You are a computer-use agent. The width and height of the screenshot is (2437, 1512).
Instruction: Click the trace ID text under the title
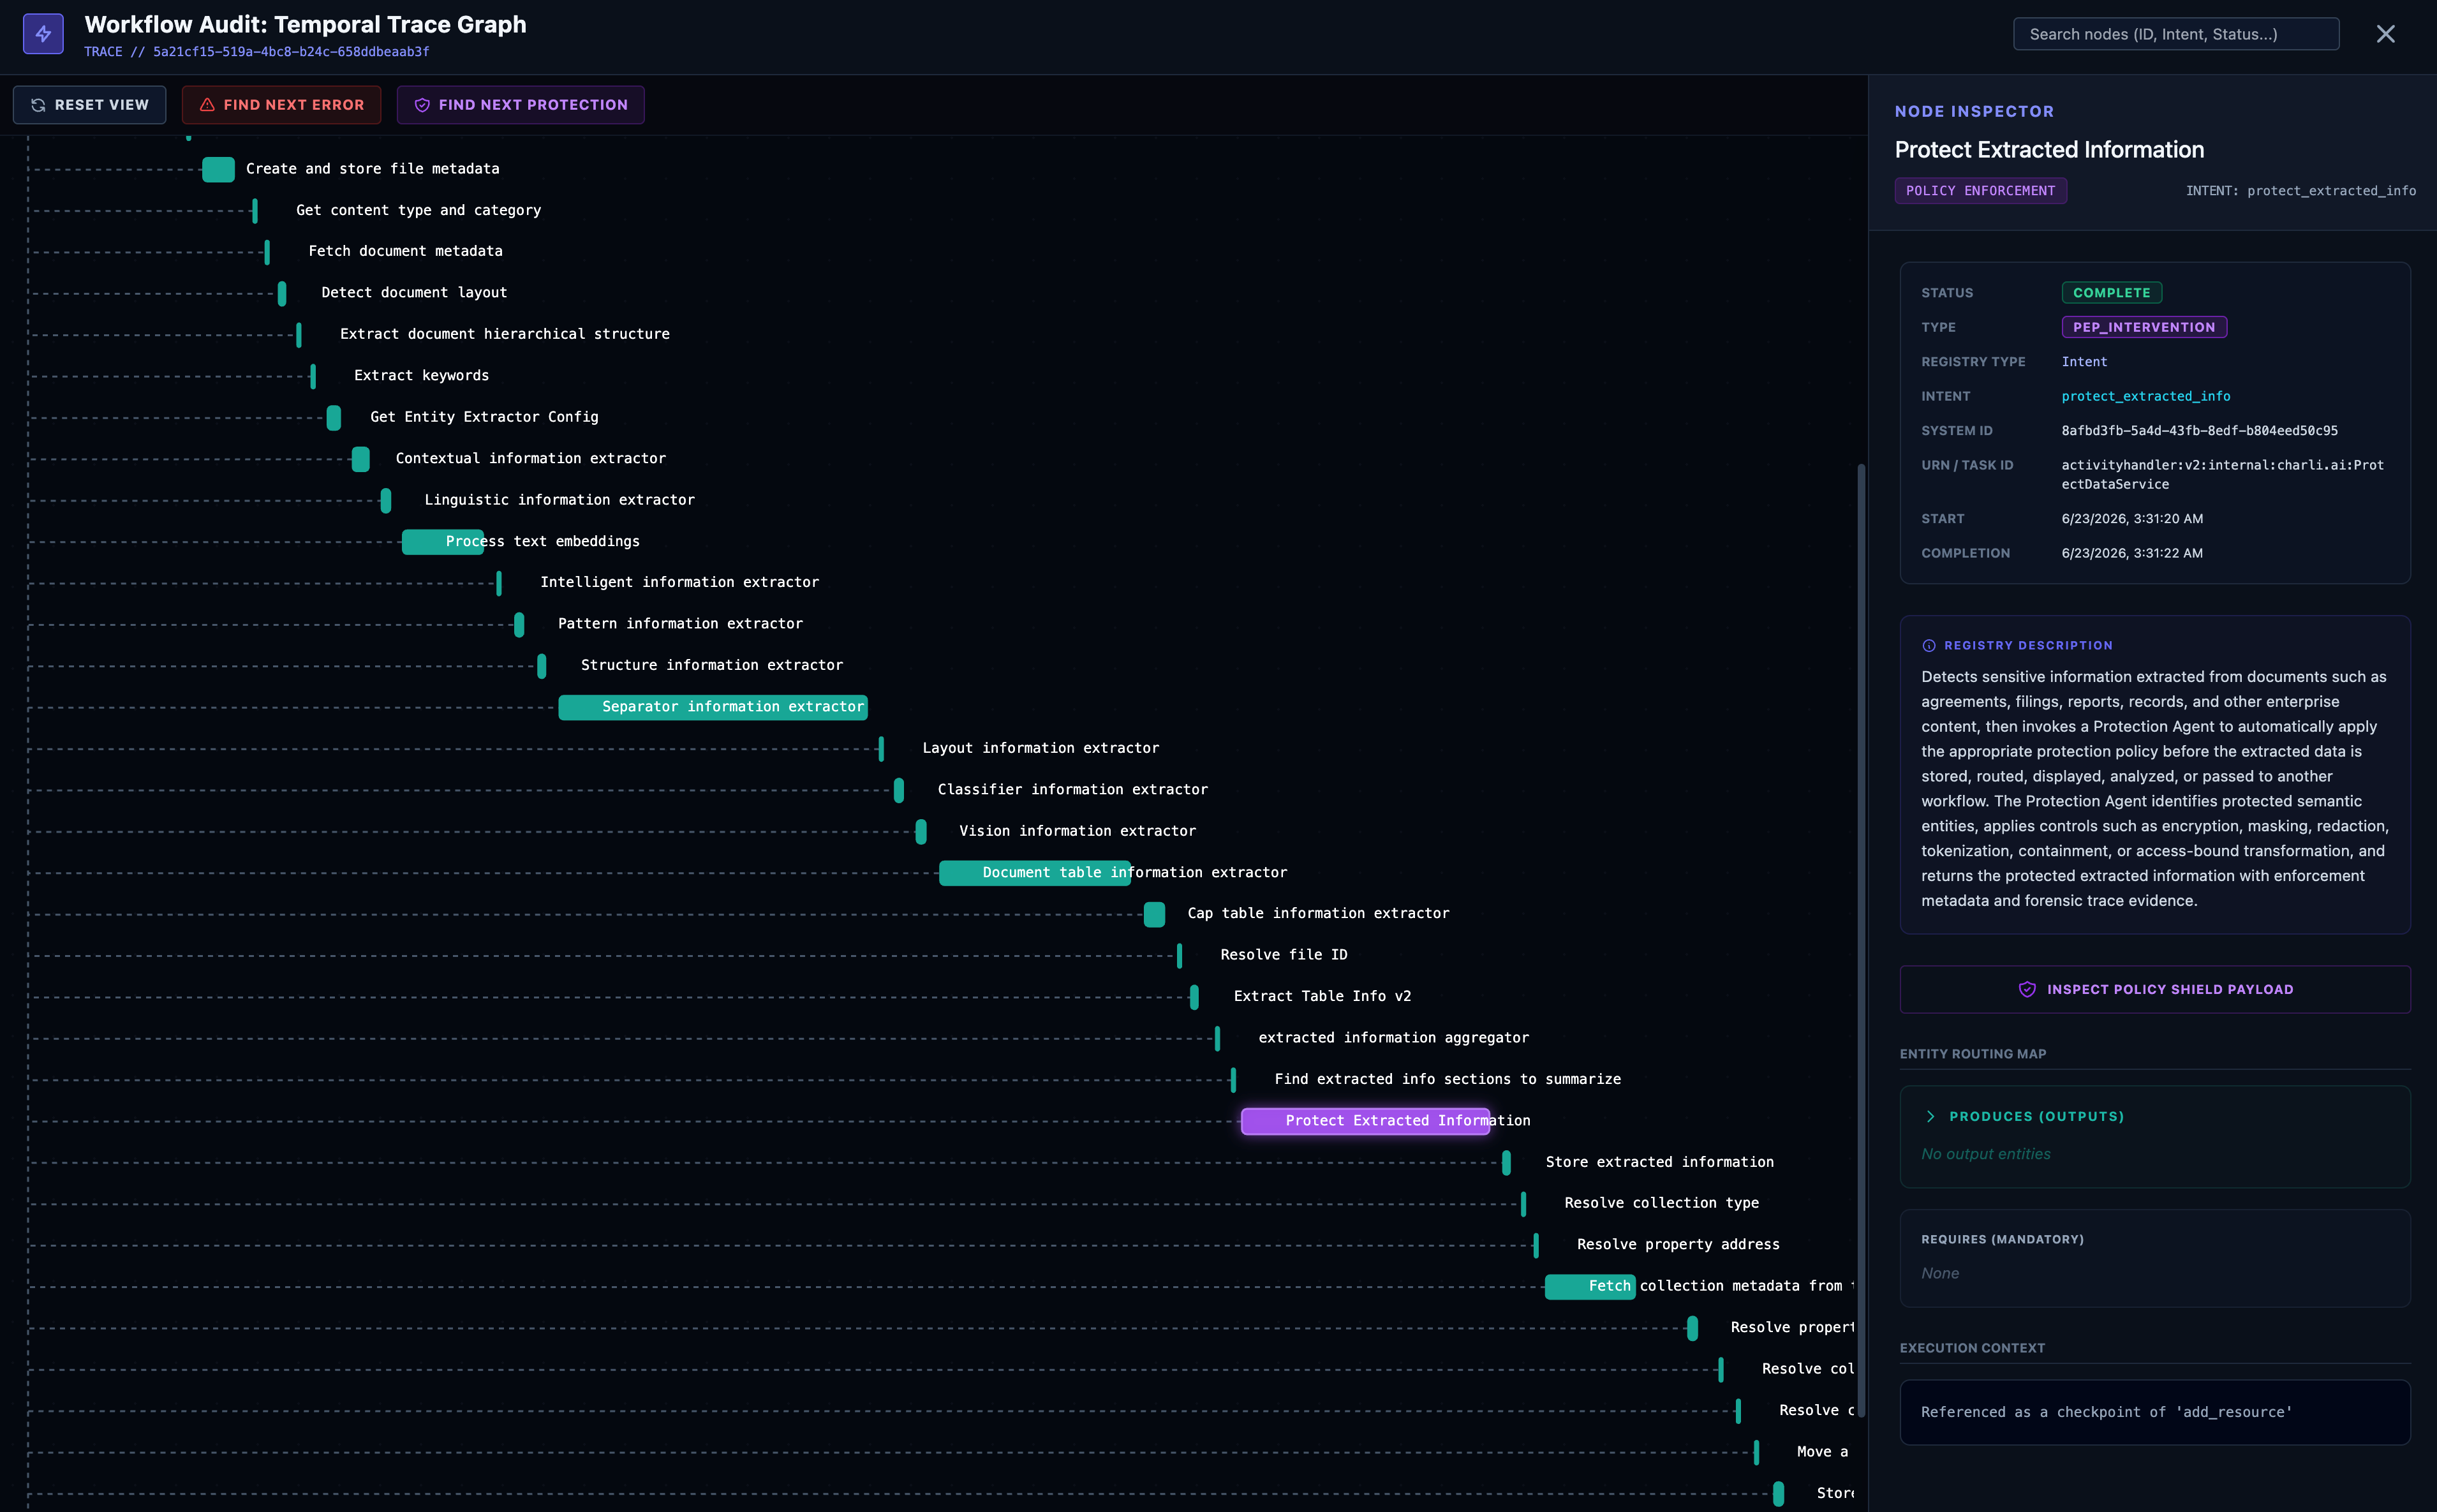click(x=257, y=52)
